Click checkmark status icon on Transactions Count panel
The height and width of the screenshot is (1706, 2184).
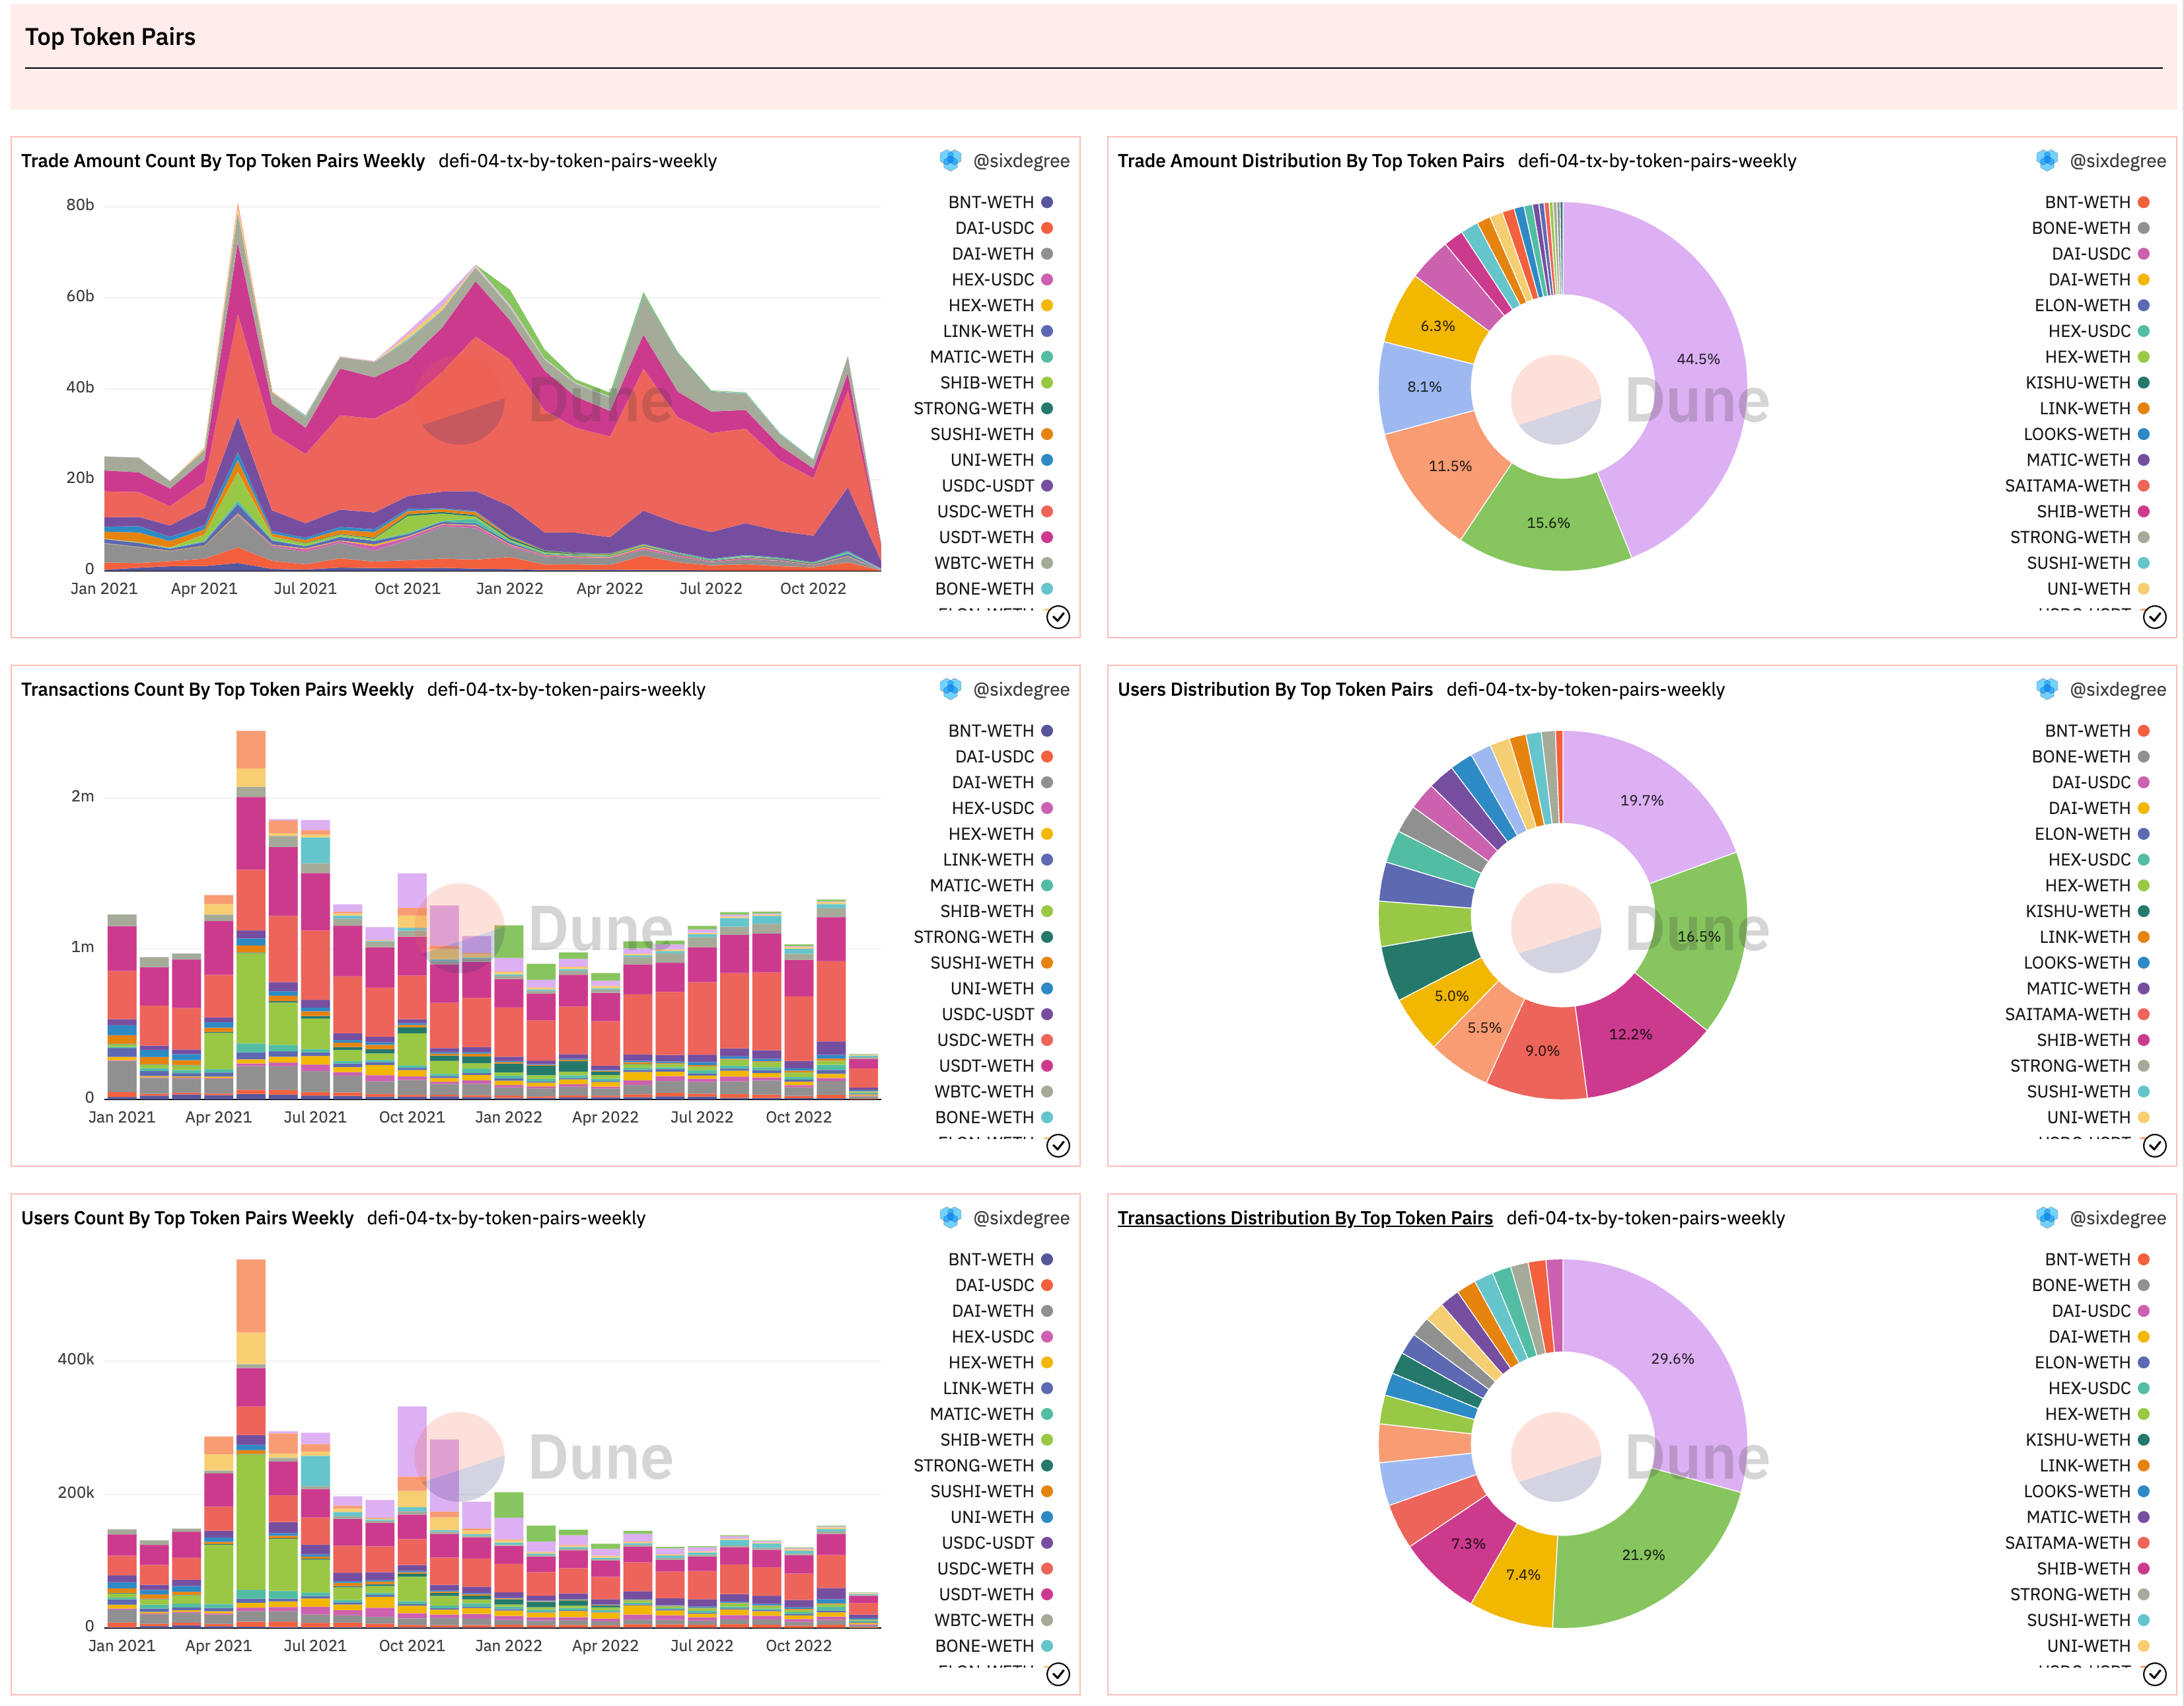pyautogui.click(x=1058, y=1146)
